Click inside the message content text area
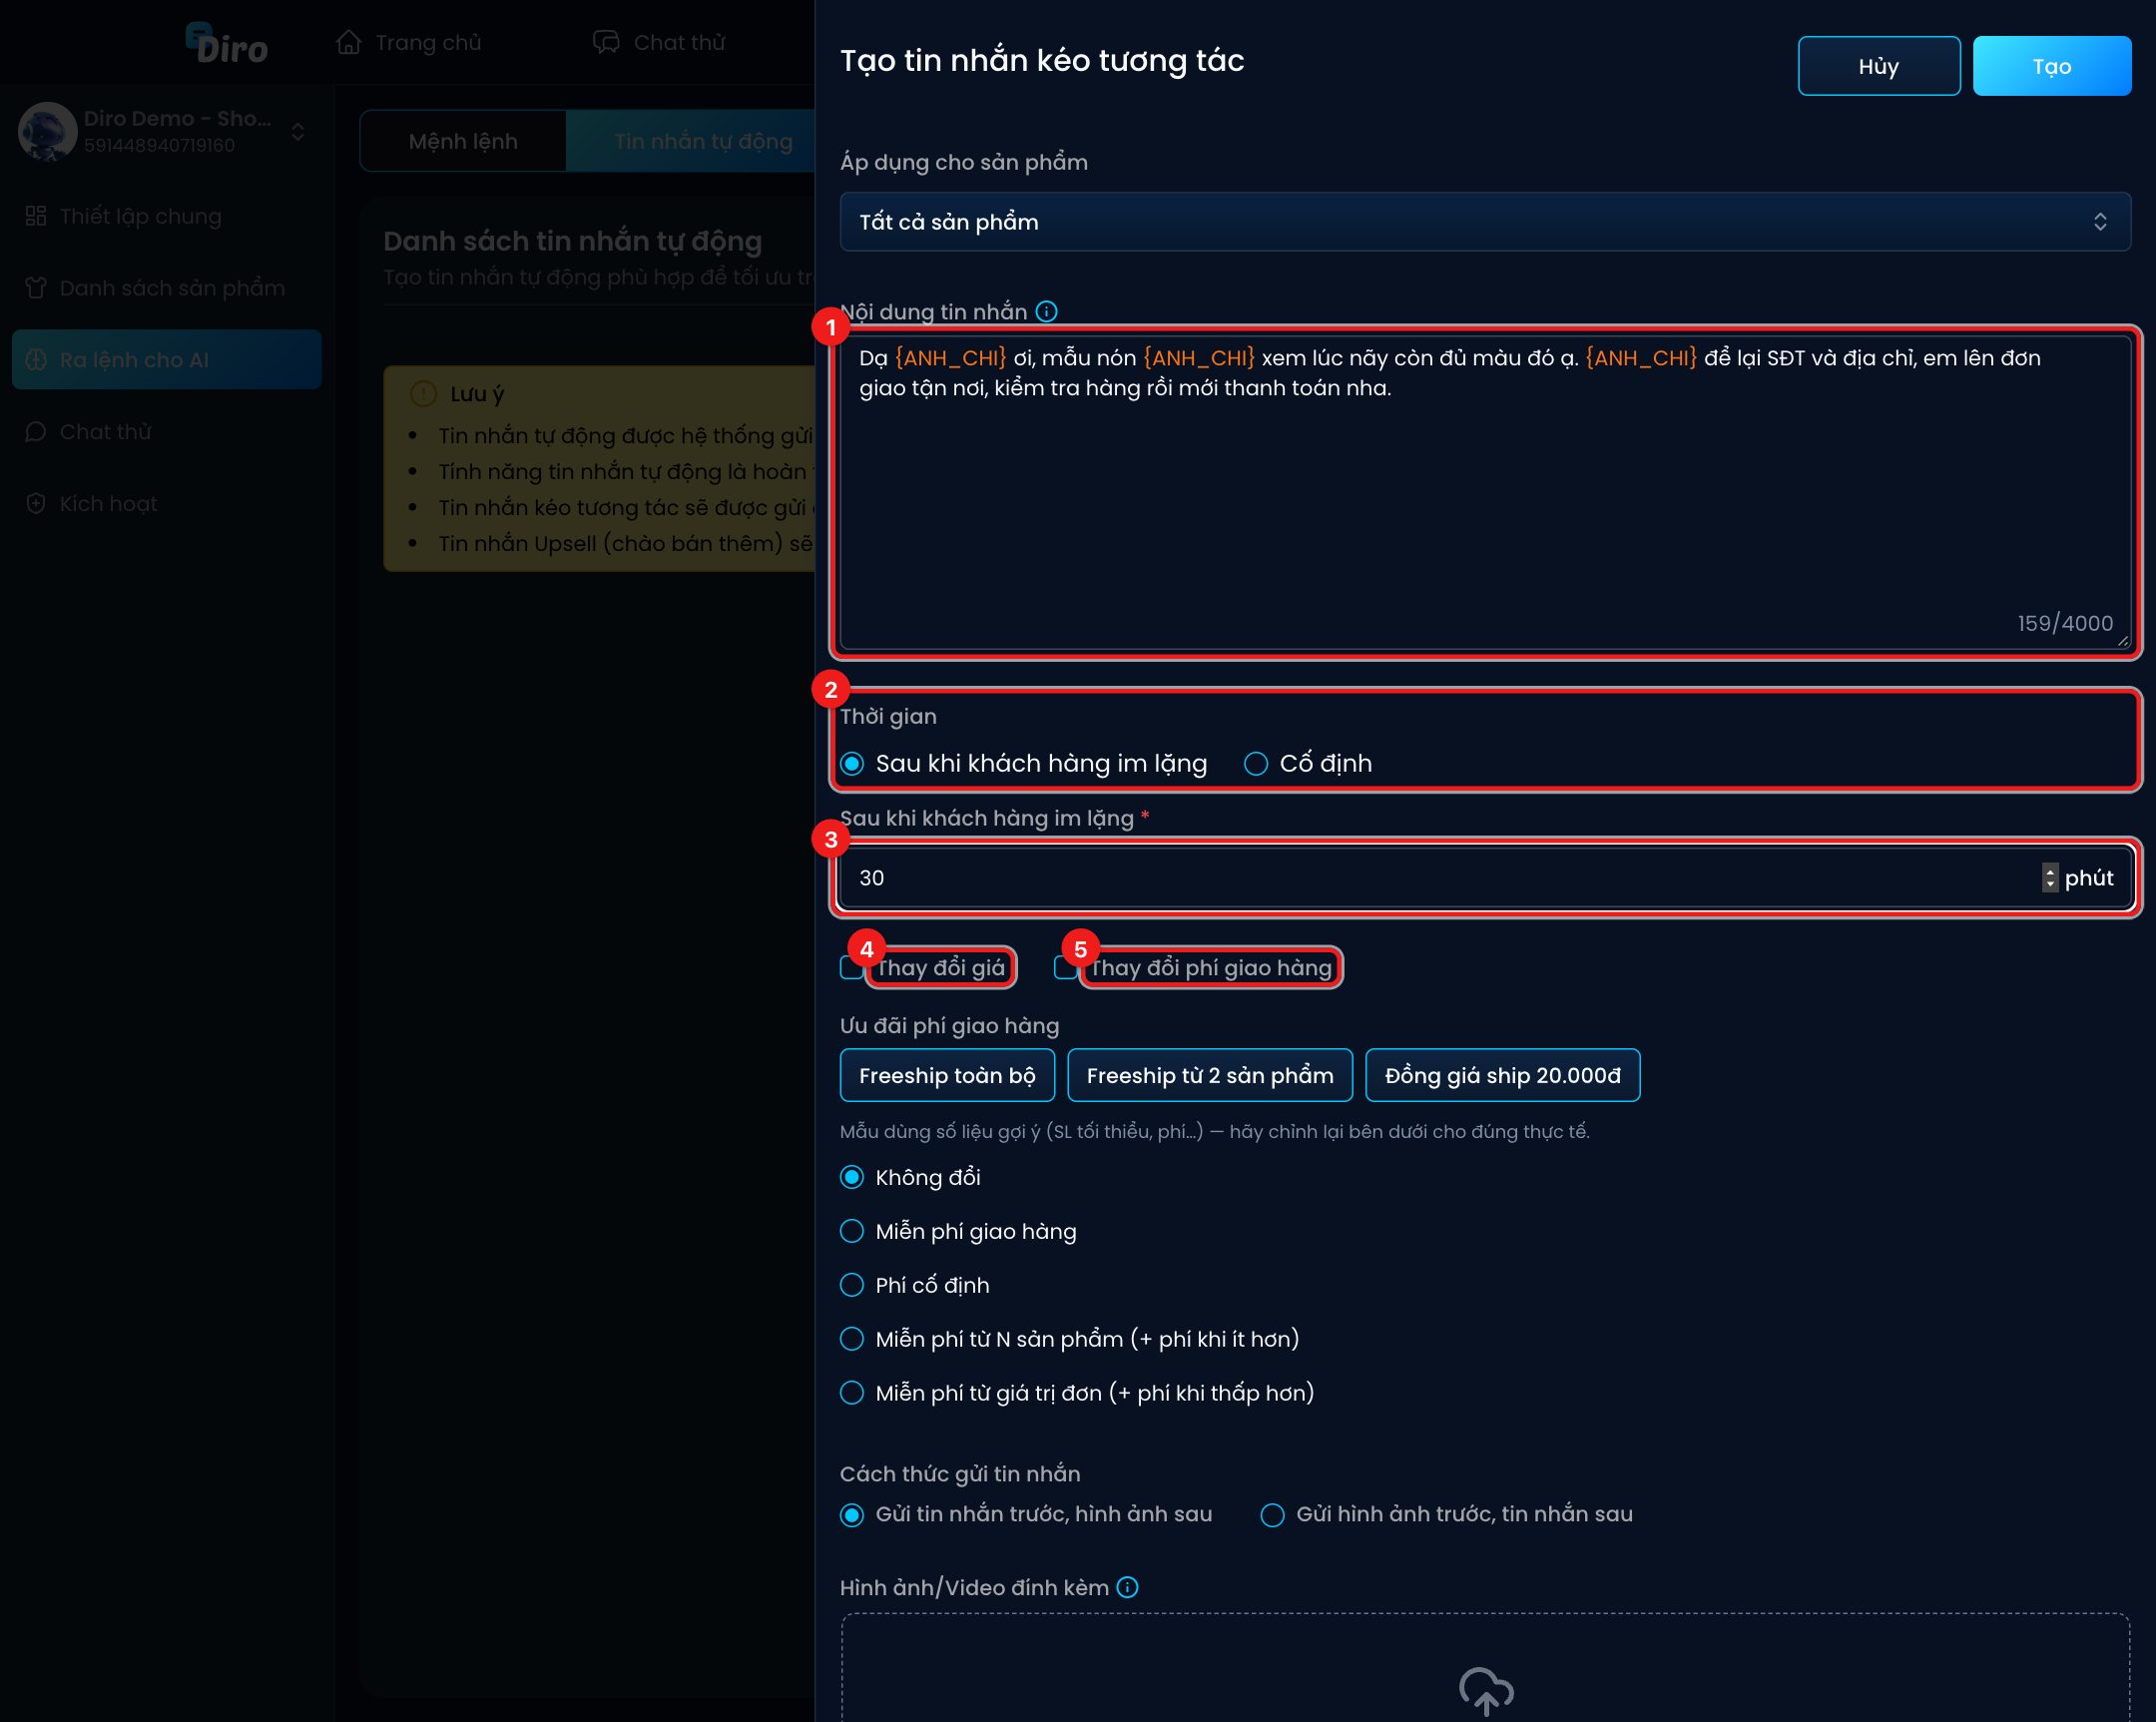The height and width of the screenshot is (1722, 2156). [1485, 492]
